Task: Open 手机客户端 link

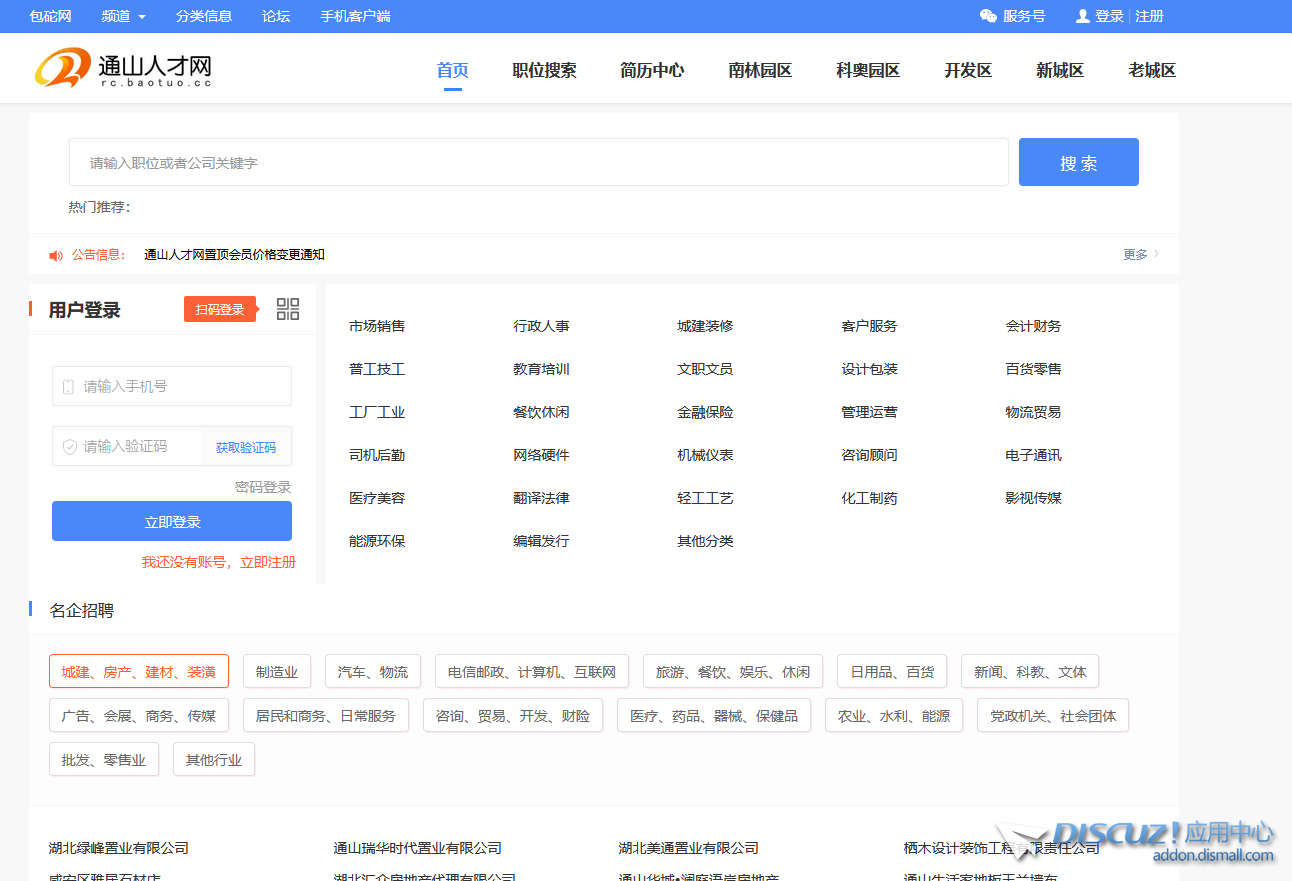Action: 356,16
